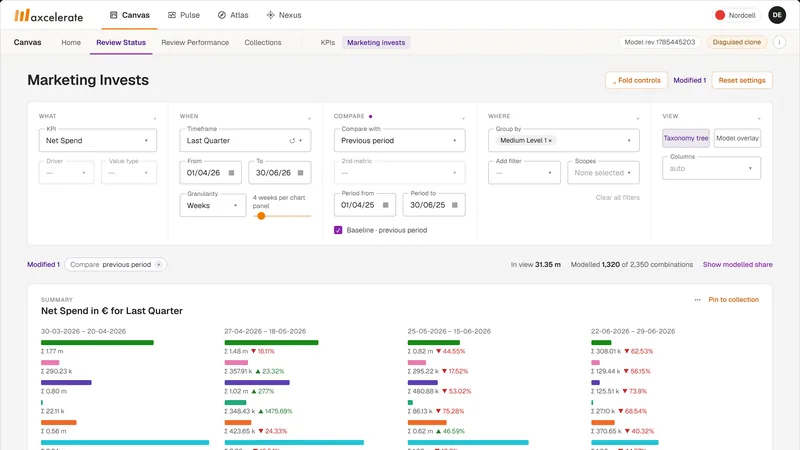Open the Group by dropdown
Viewport: 800px width, 450px height.
point(564,140)
